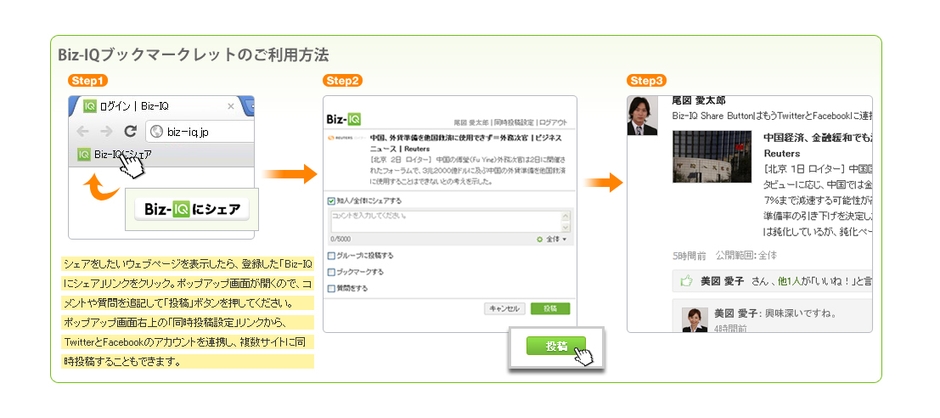This screenshot has height=418, width=940.
Task: Click the IQ favicon on browser tab
Action: tap(89, 106)
